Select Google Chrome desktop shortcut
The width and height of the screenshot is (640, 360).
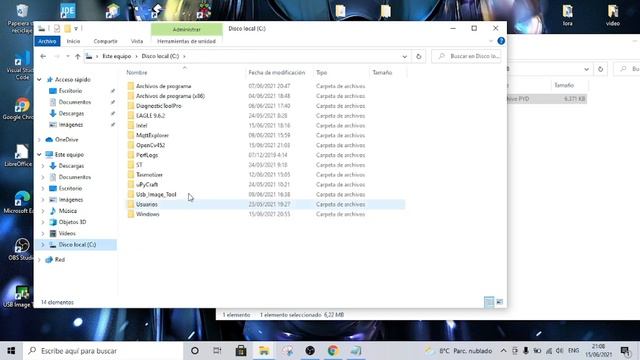(x=19, y=109)
